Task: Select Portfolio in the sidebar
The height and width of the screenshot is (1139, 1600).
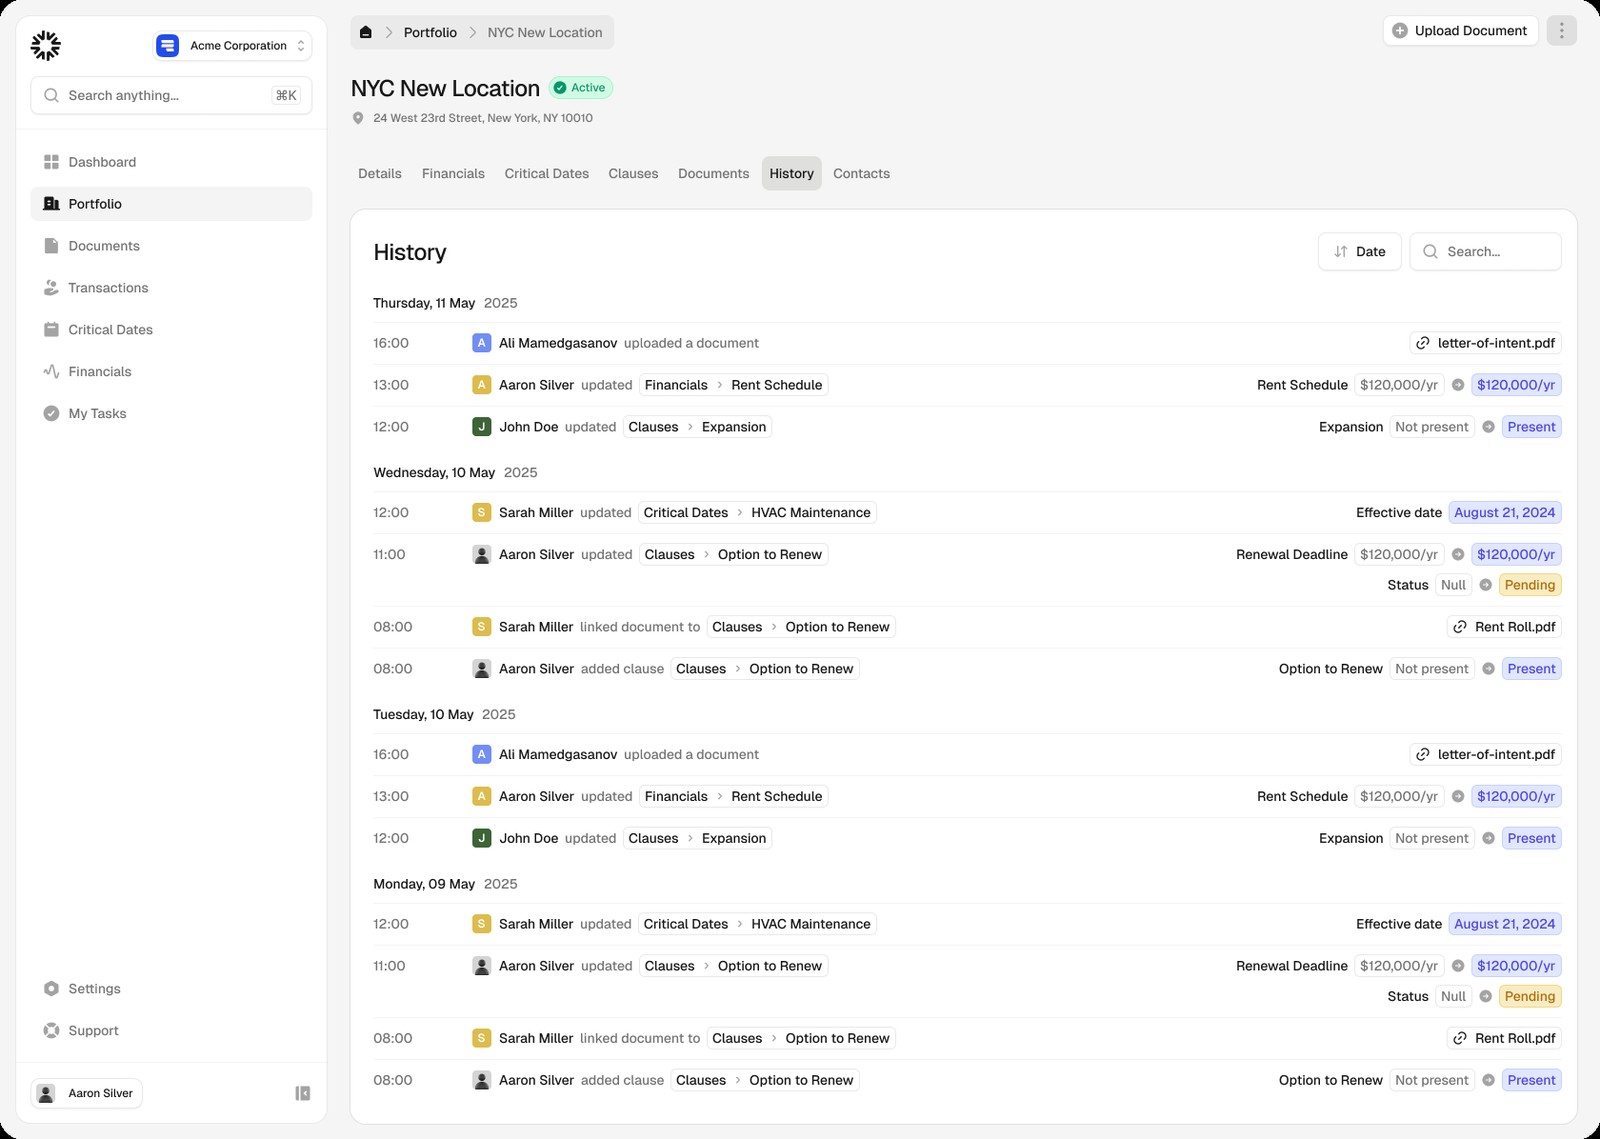Action: point(171,204)
